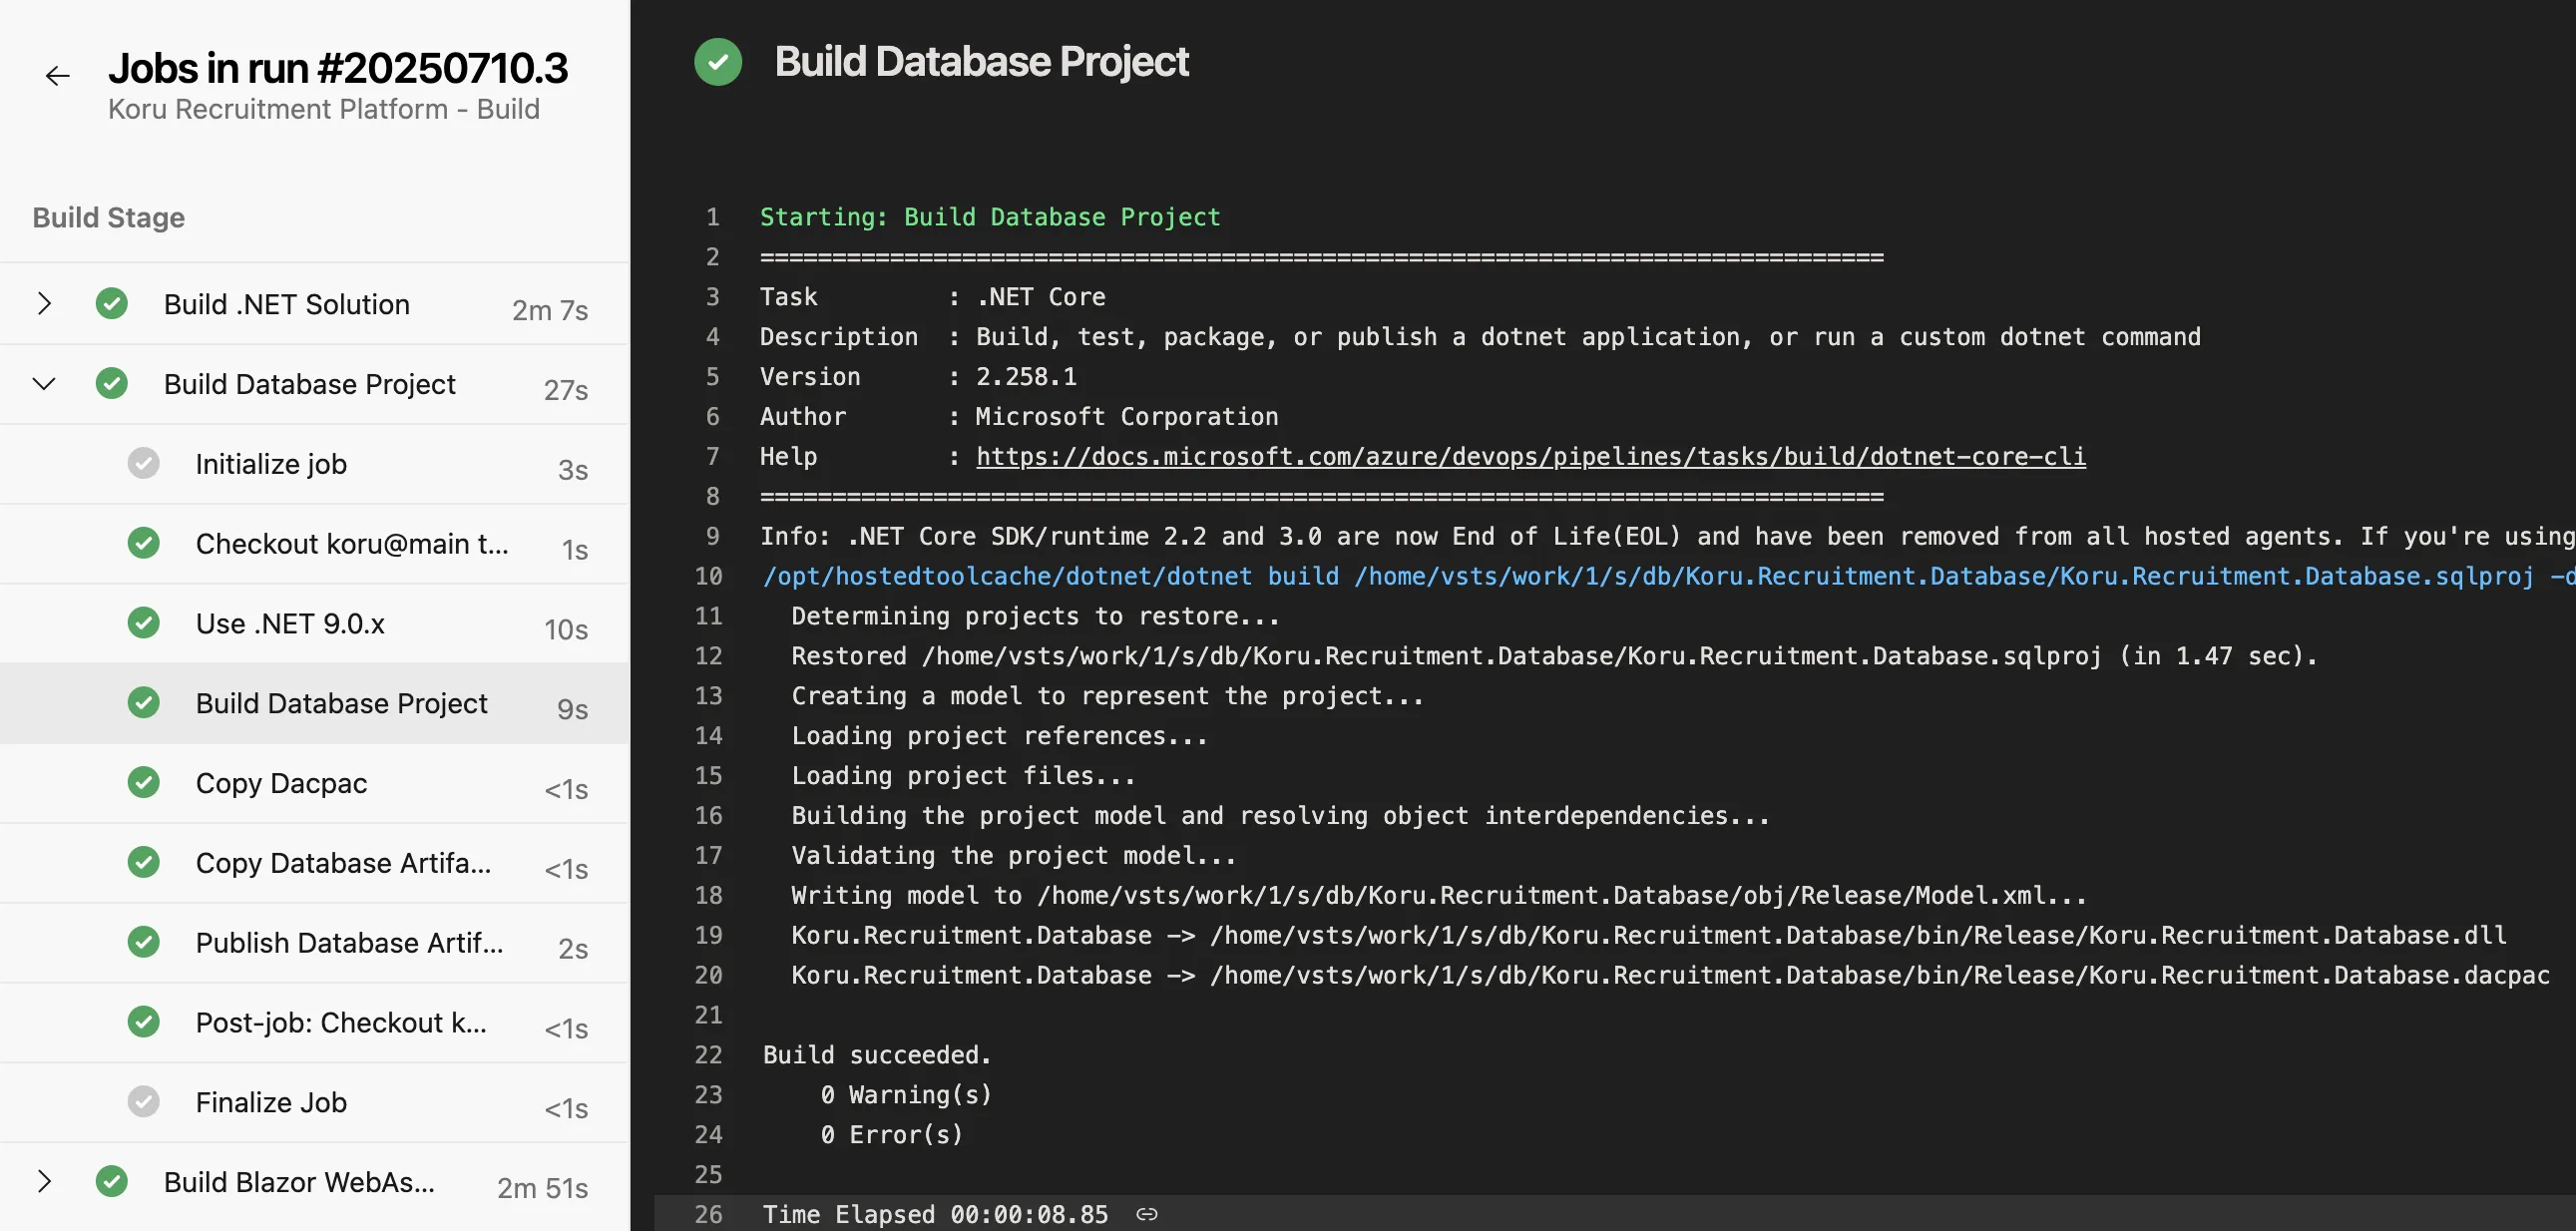Click the gray check next to Finalize Job
The width and height of the screenshot is (2576, 1231).
[x=145, y=1102]
